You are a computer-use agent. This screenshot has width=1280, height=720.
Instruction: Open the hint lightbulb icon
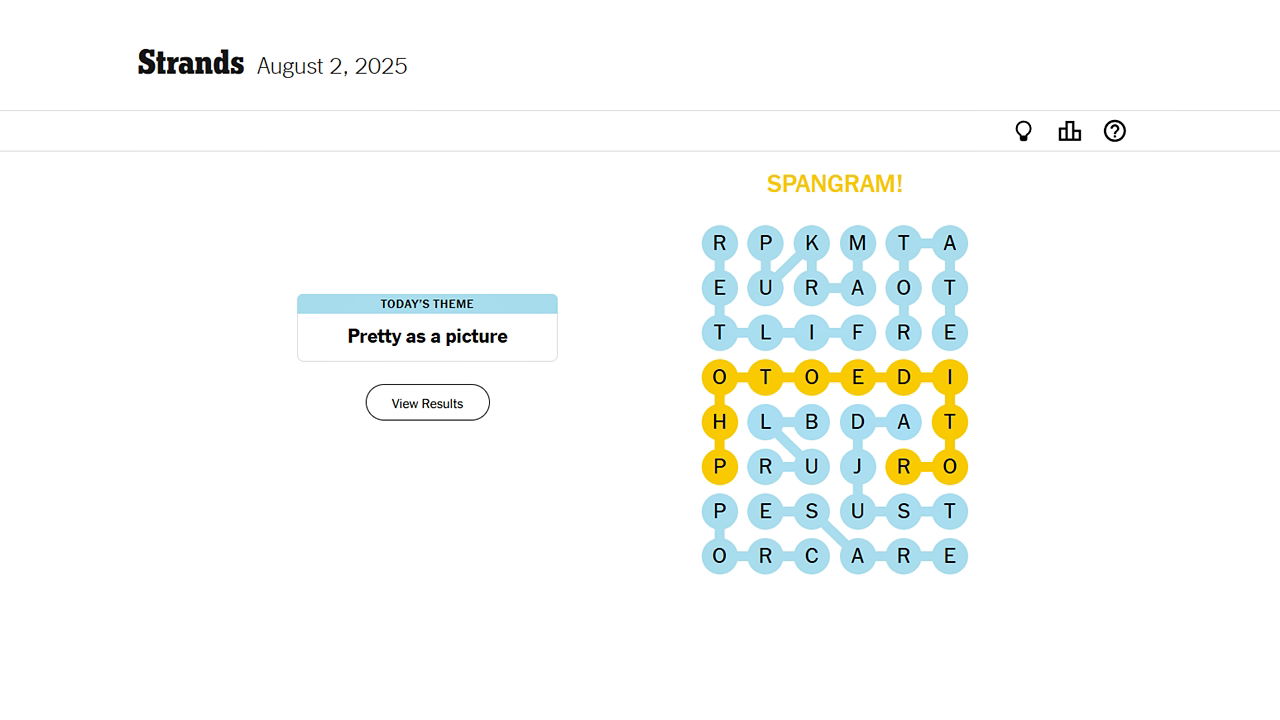coord(1023,130)
